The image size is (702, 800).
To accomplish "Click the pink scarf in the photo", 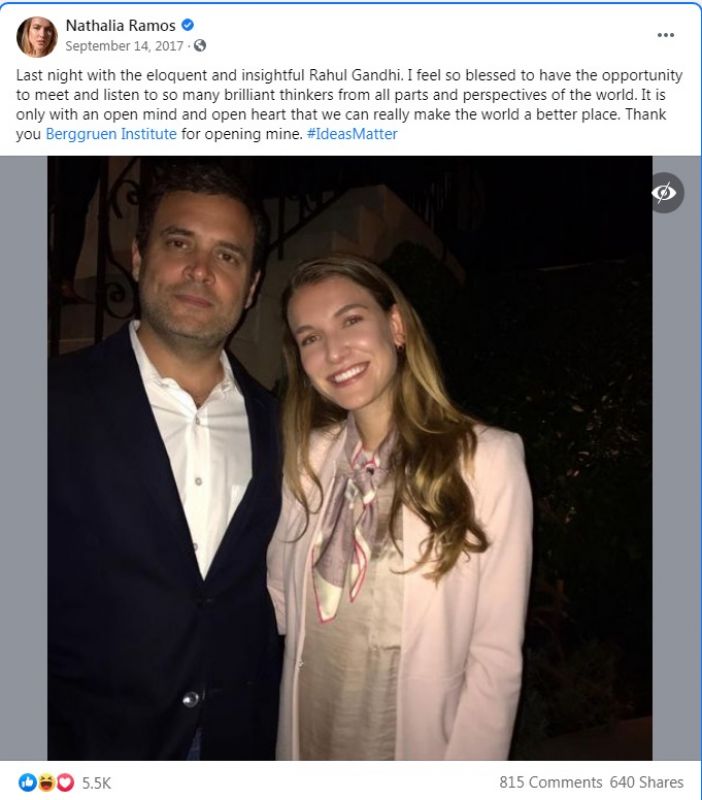I will point(345,520).
